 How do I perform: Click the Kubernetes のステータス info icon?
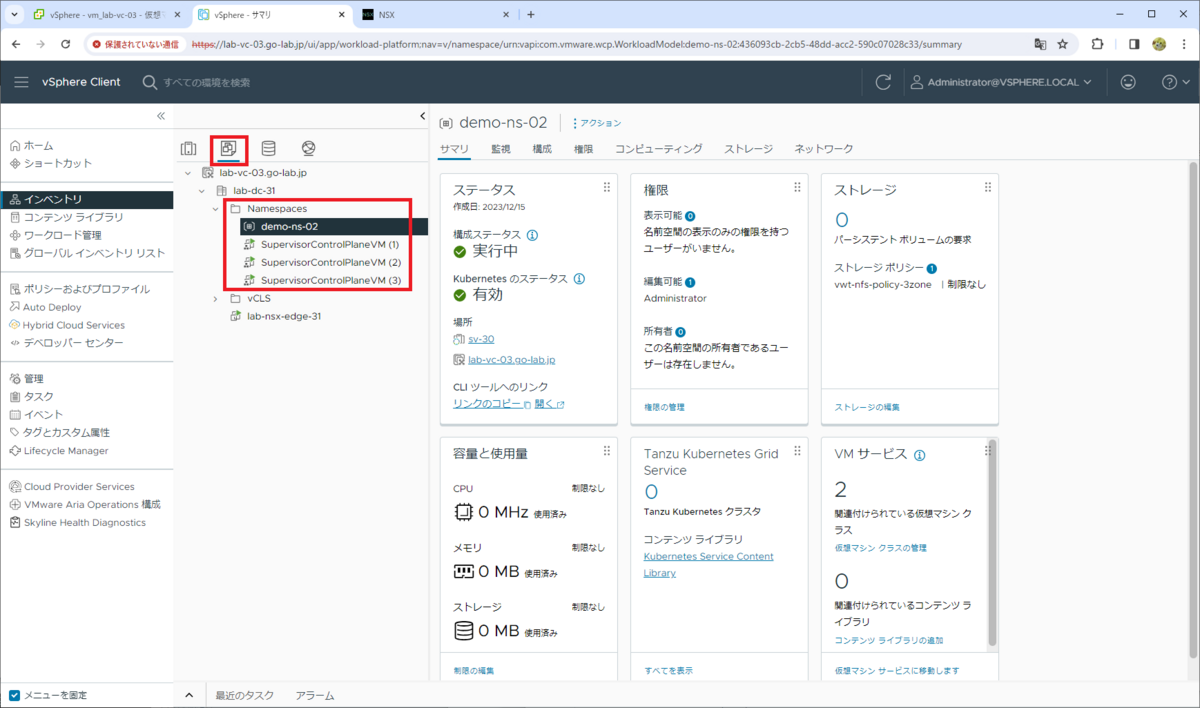(579, 279)
